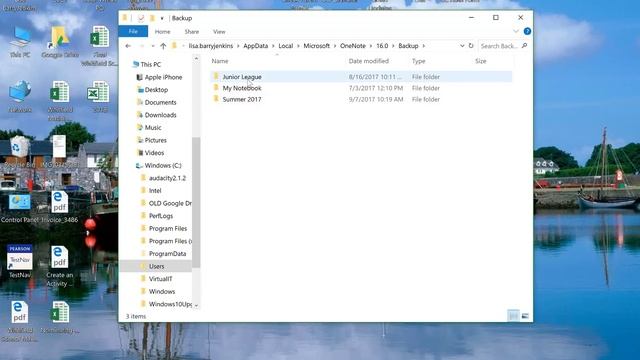This screenshot has height=360, width=640.
Task: Navigate to Local in the address bar
Action: pos(286,46)
